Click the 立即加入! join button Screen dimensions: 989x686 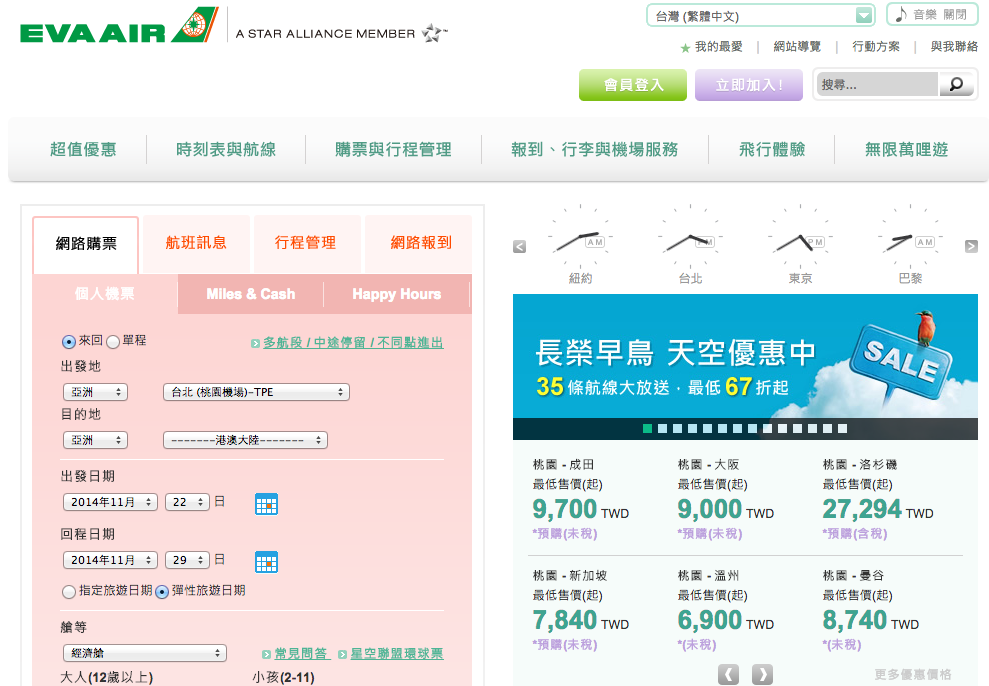click(749, 84)
